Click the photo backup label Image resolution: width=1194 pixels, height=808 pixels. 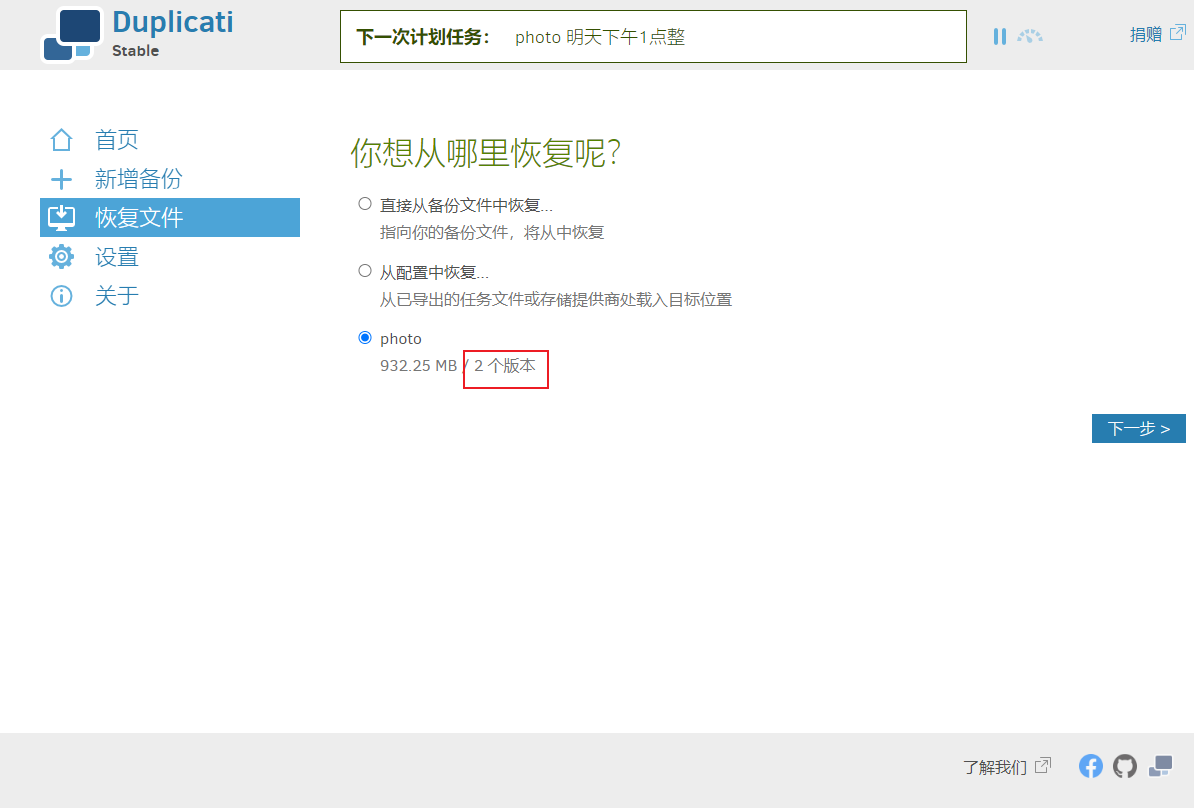401,339
